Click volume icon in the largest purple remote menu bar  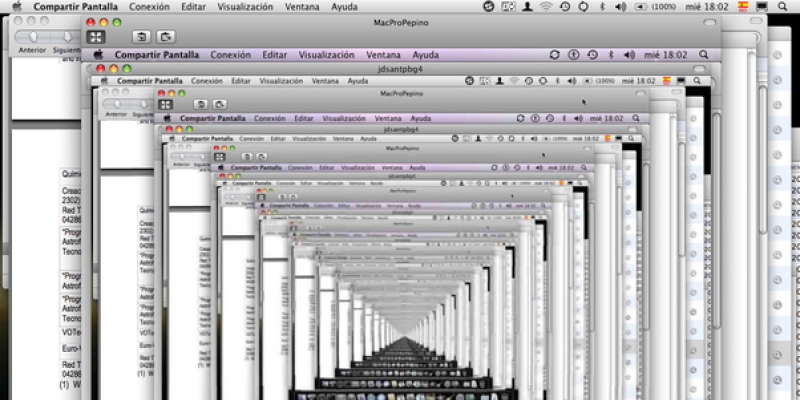(630, 55)
